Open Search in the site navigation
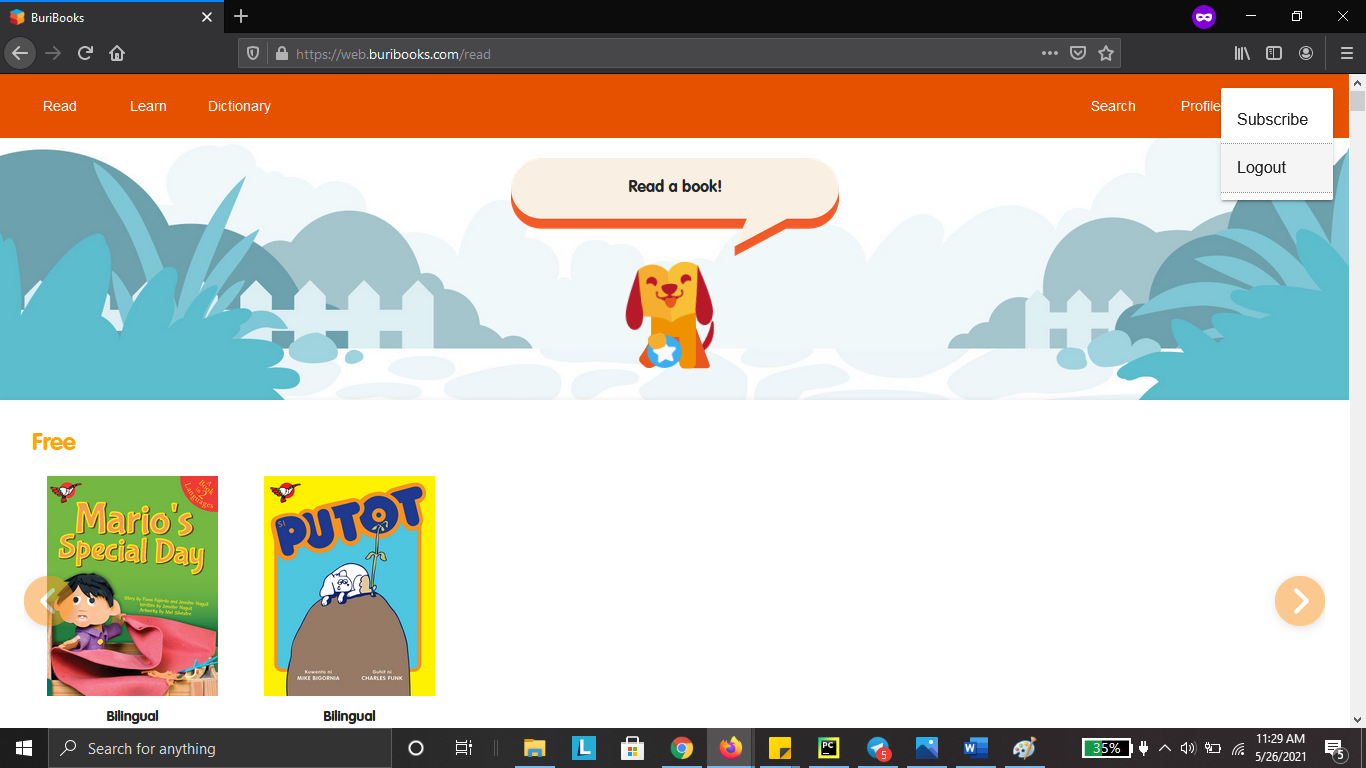Image resolution: width=1366 pixels, height=768 pixels. click(x=1113, y=106)
